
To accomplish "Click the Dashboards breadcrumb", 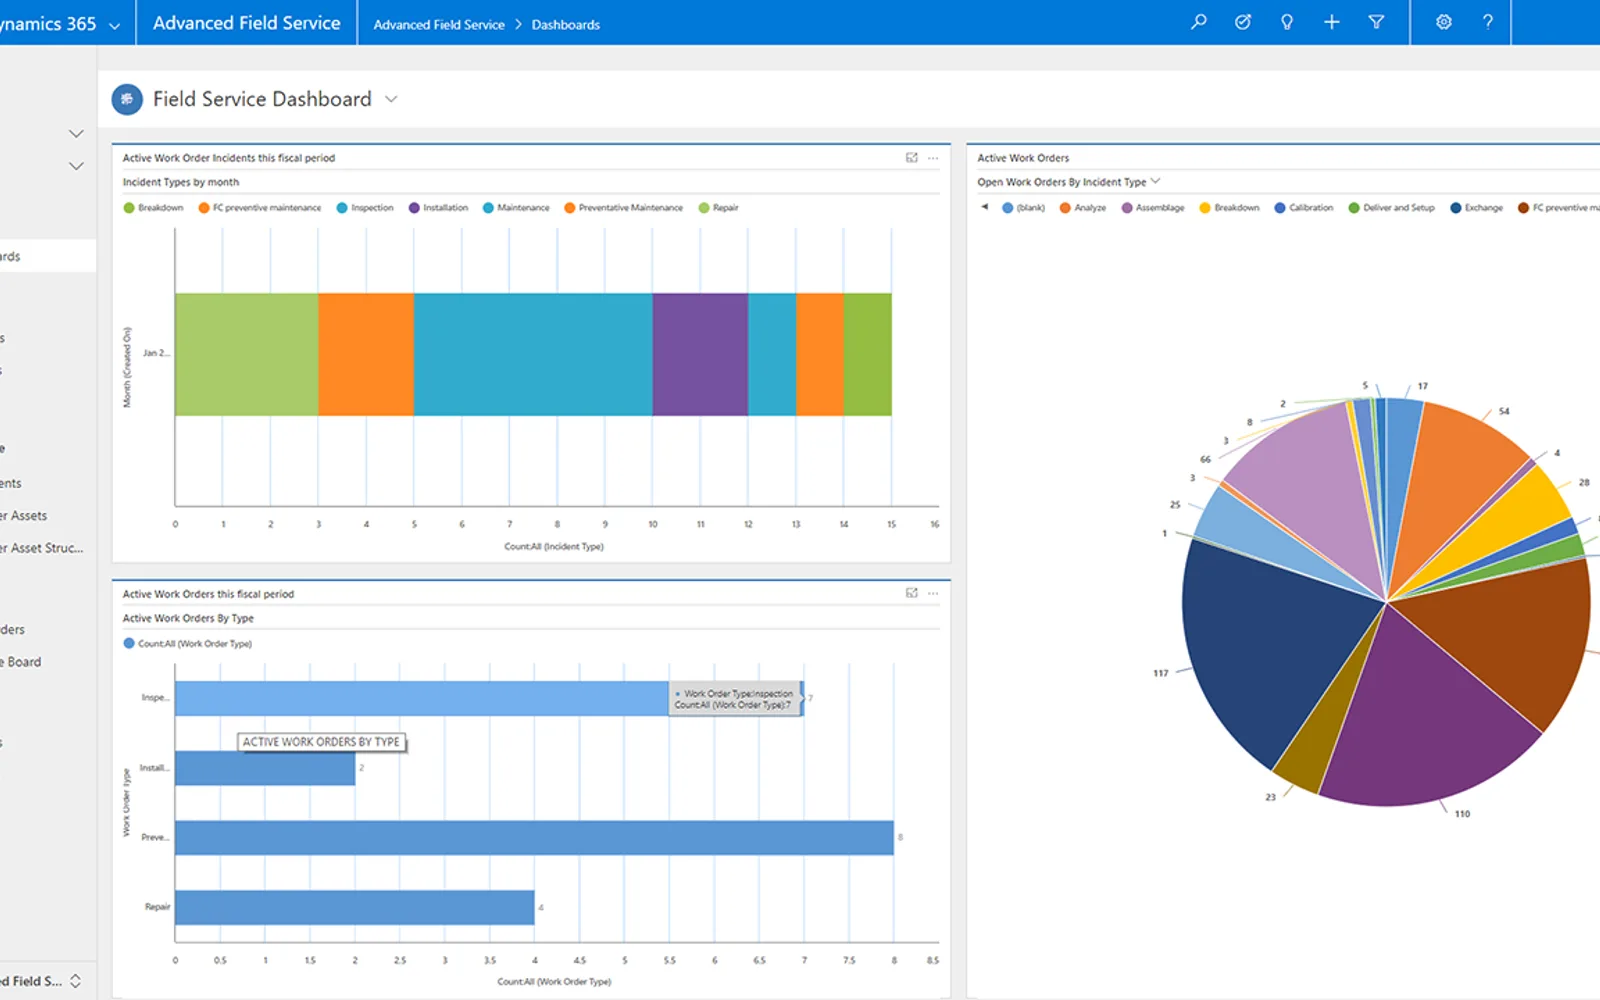I will (x=566, y=25).
